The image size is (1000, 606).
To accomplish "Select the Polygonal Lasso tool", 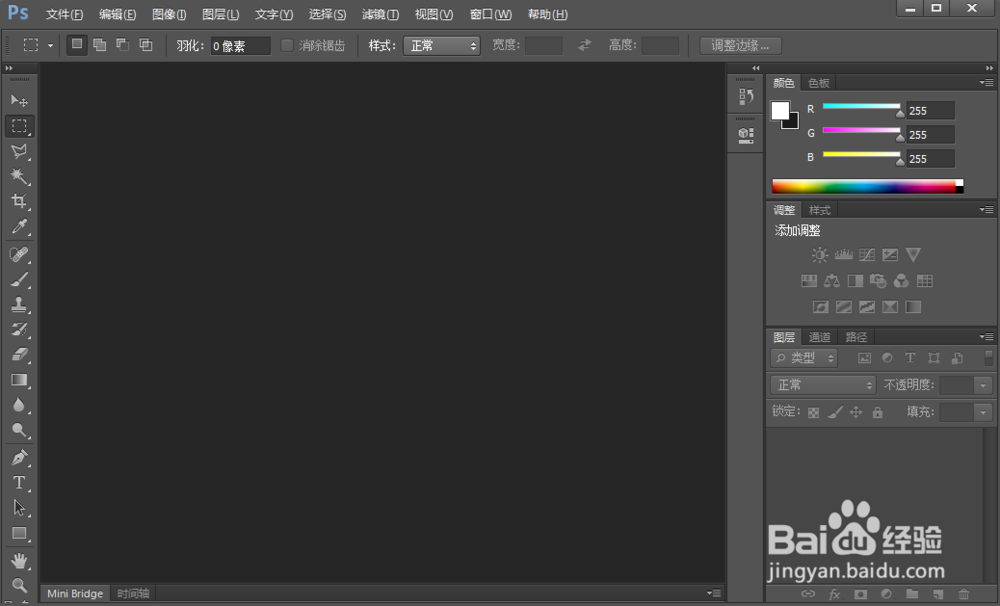I will [x=19, y=151].
